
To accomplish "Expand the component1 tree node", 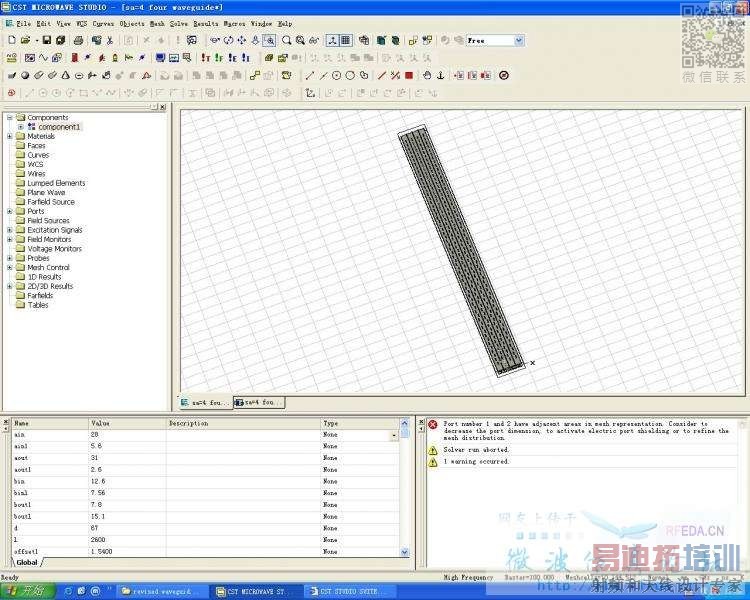I will [x=21, y=127].
